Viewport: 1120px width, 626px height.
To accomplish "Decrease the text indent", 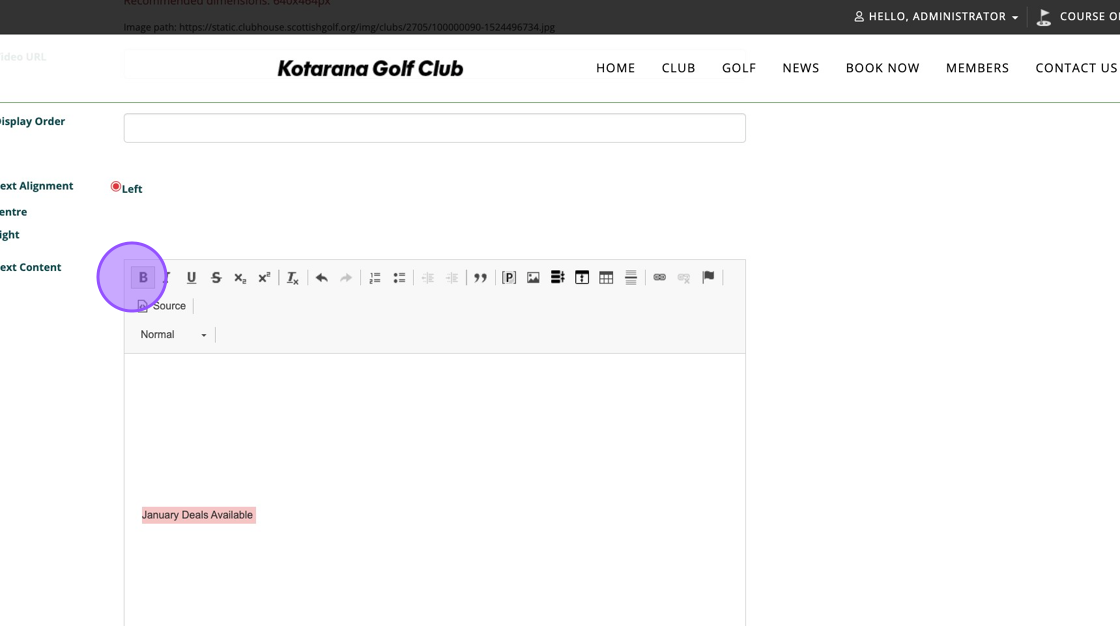I will (x=428, y=277).
